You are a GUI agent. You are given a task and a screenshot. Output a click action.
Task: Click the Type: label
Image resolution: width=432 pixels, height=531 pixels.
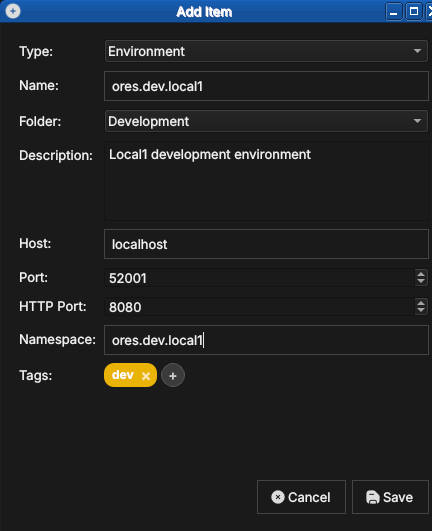click(36, 51)
